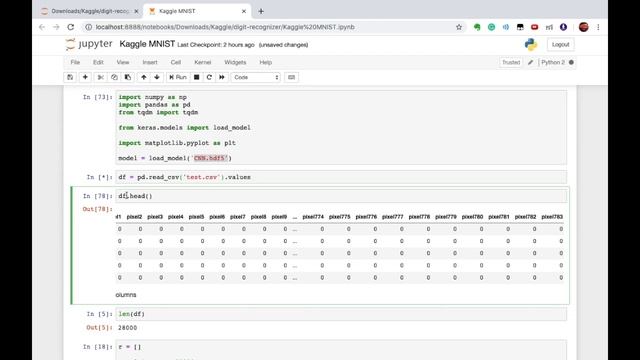Click the pd.read_csv code cell
This screenshot has height=360, width=640.
(341, 177)
